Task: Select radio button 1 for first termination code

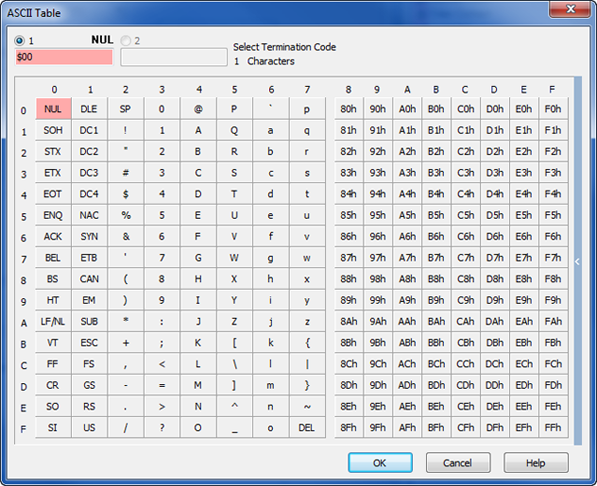Action: point(19,40)
